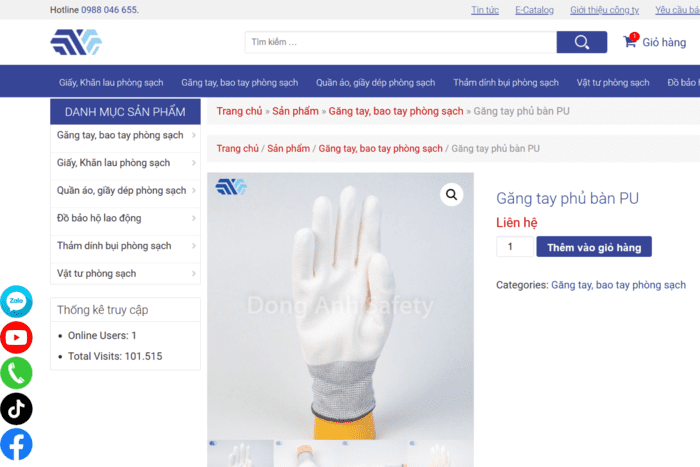Open Găng tay, bao tay nav menu
Viewport: 700px width, 467px height.
tap(240, 83)
